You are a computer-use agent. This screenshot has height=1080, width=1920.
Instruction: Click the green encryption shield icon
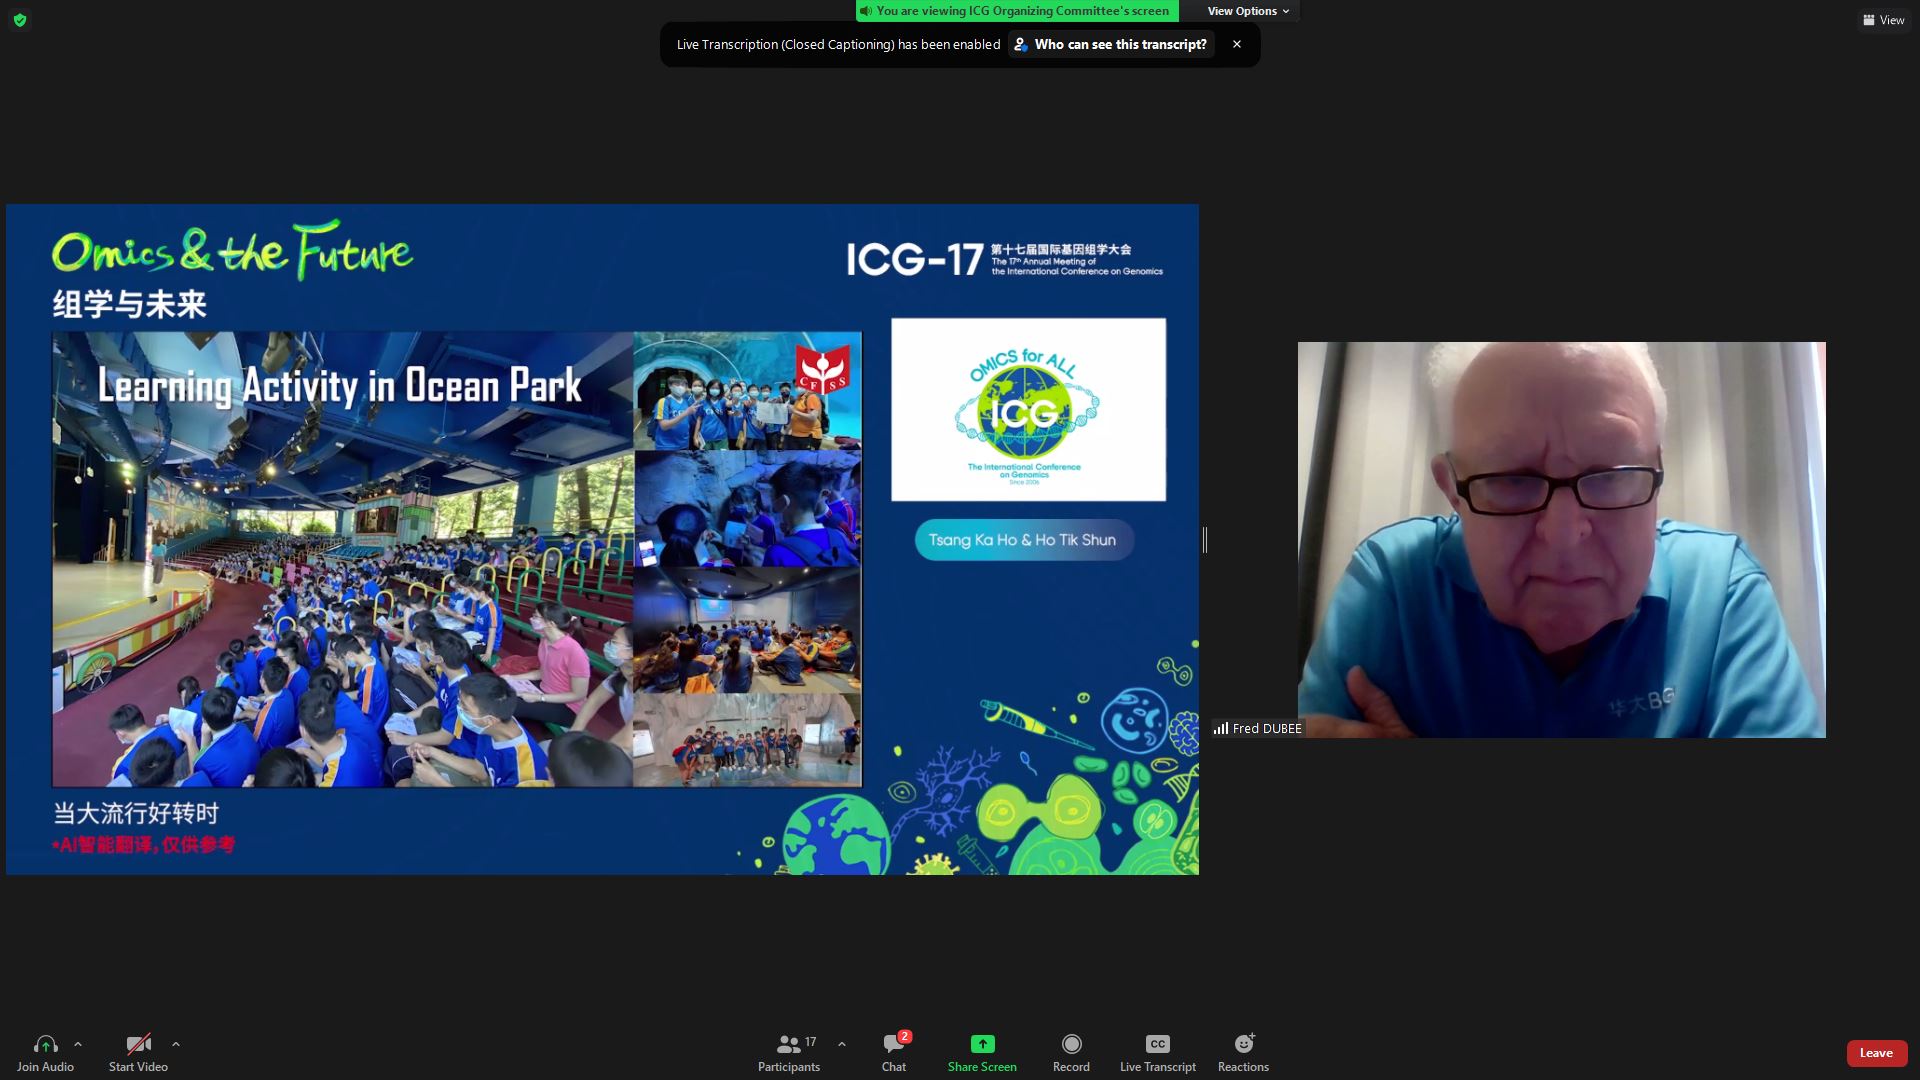pos(19,20)
